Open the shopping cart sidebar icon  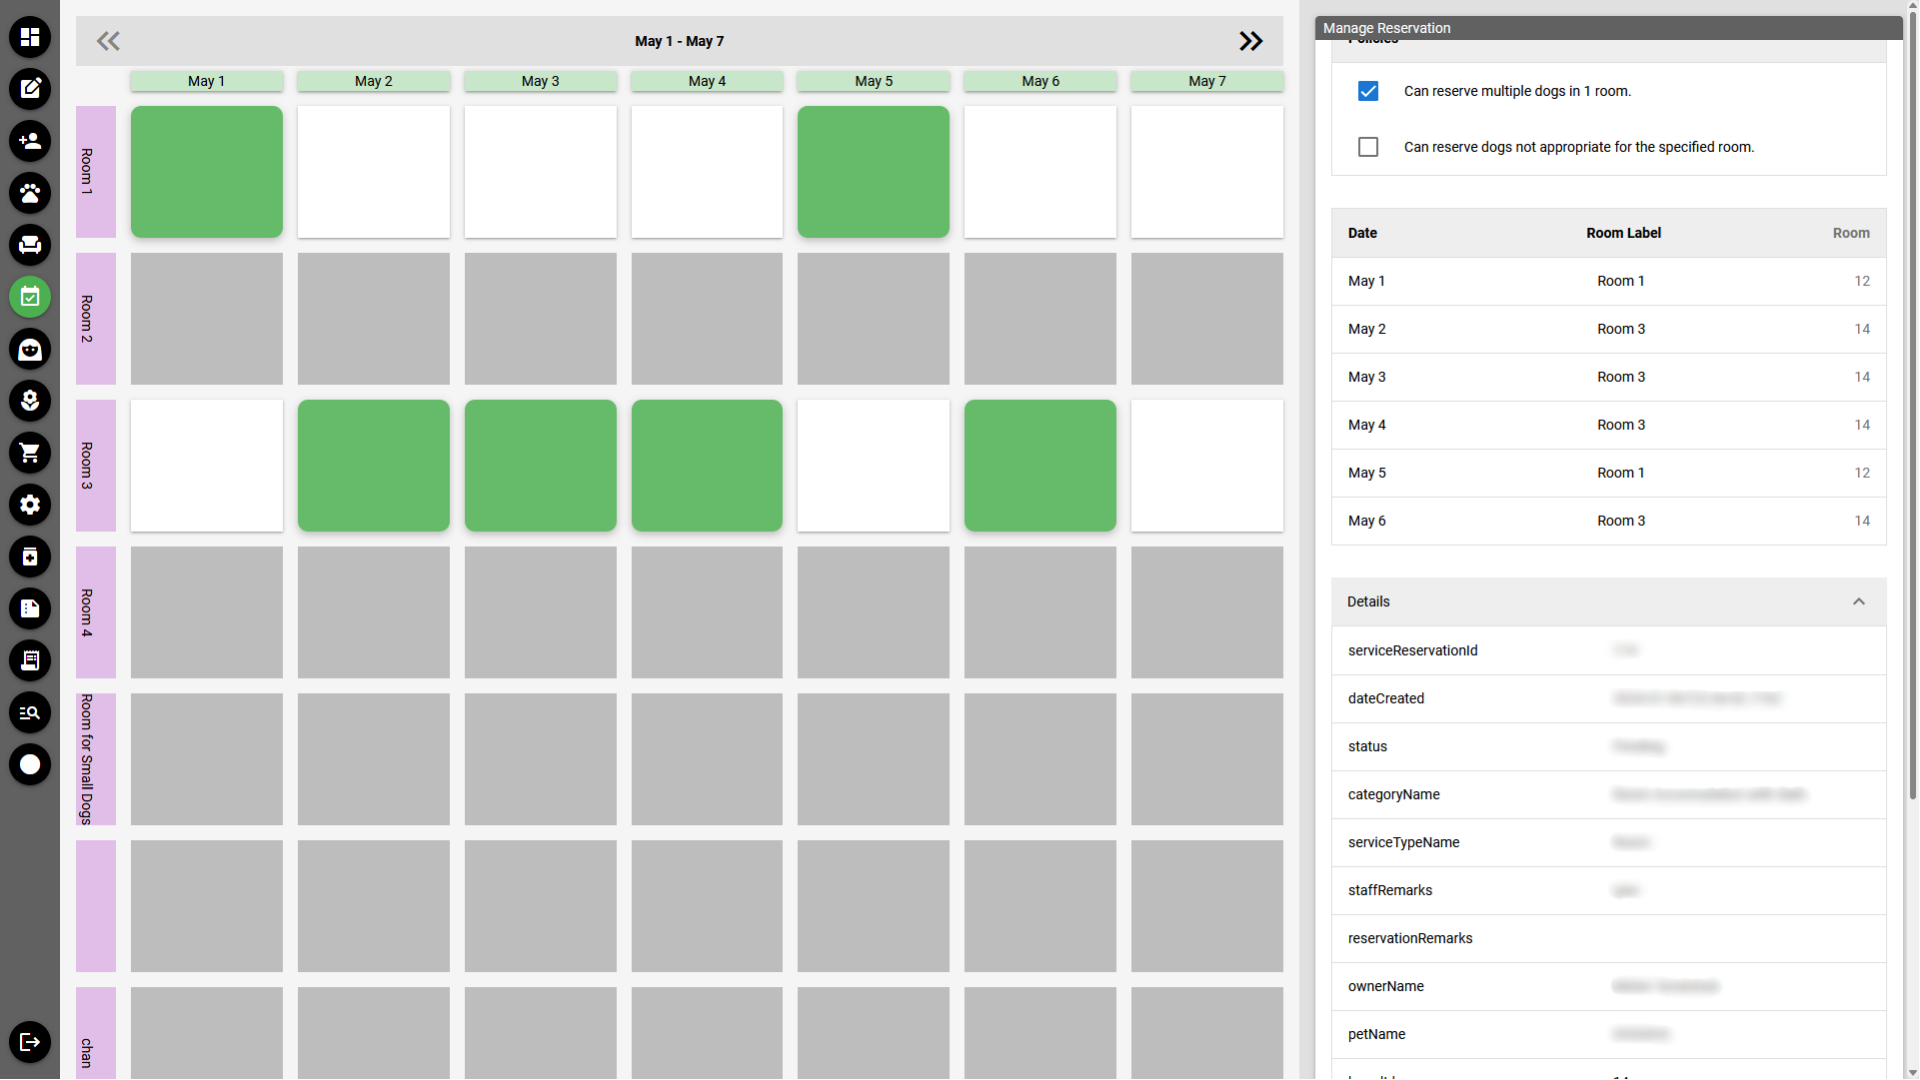click(x=30, y=453)
